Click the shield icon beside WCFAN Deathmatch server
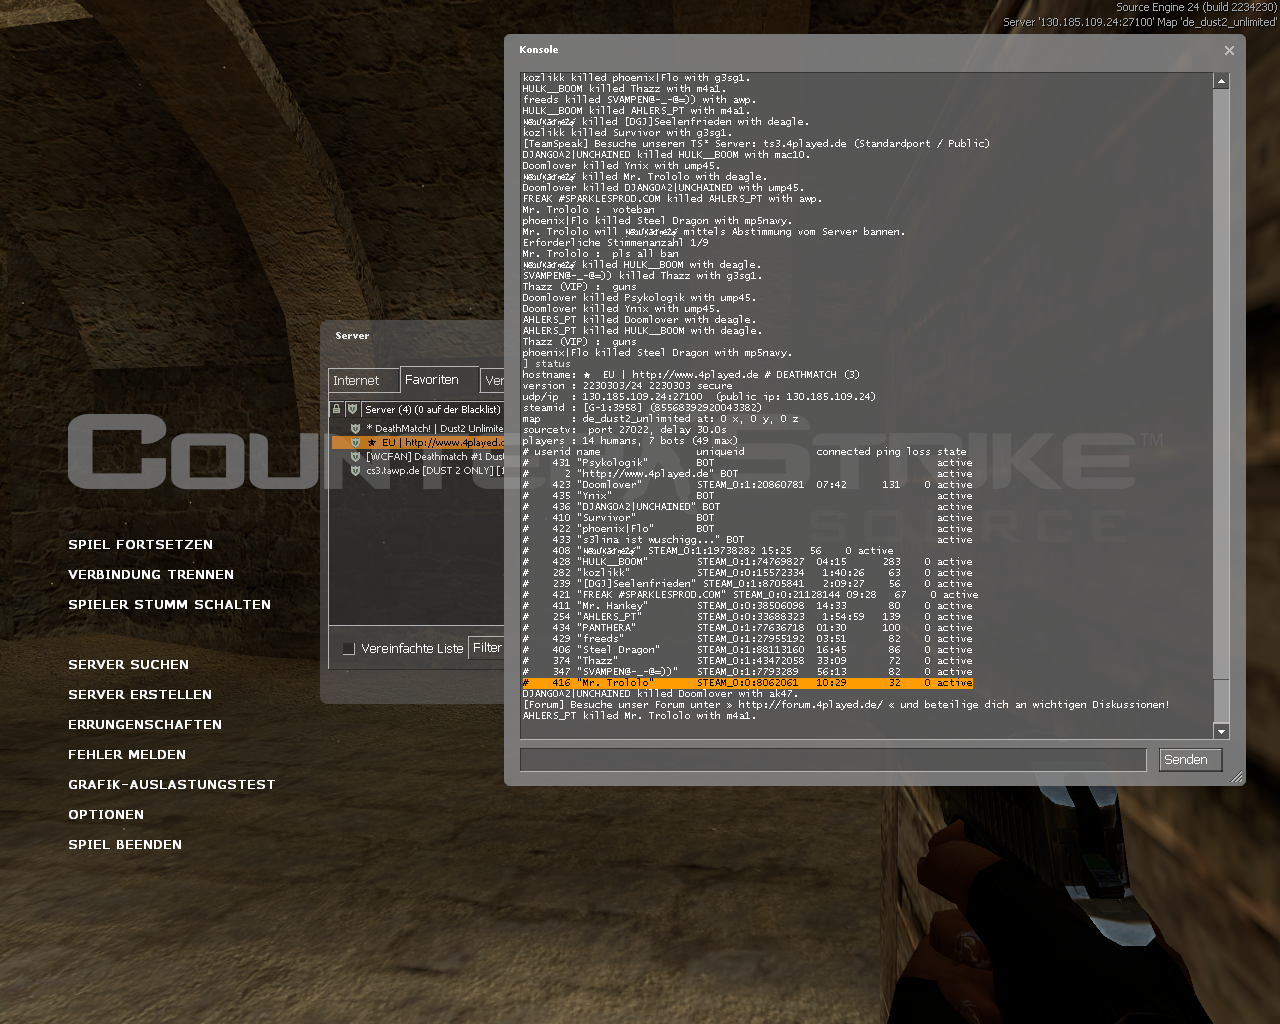The height and width of the screenshot is (1024, 1280). (x=355, y=456)
